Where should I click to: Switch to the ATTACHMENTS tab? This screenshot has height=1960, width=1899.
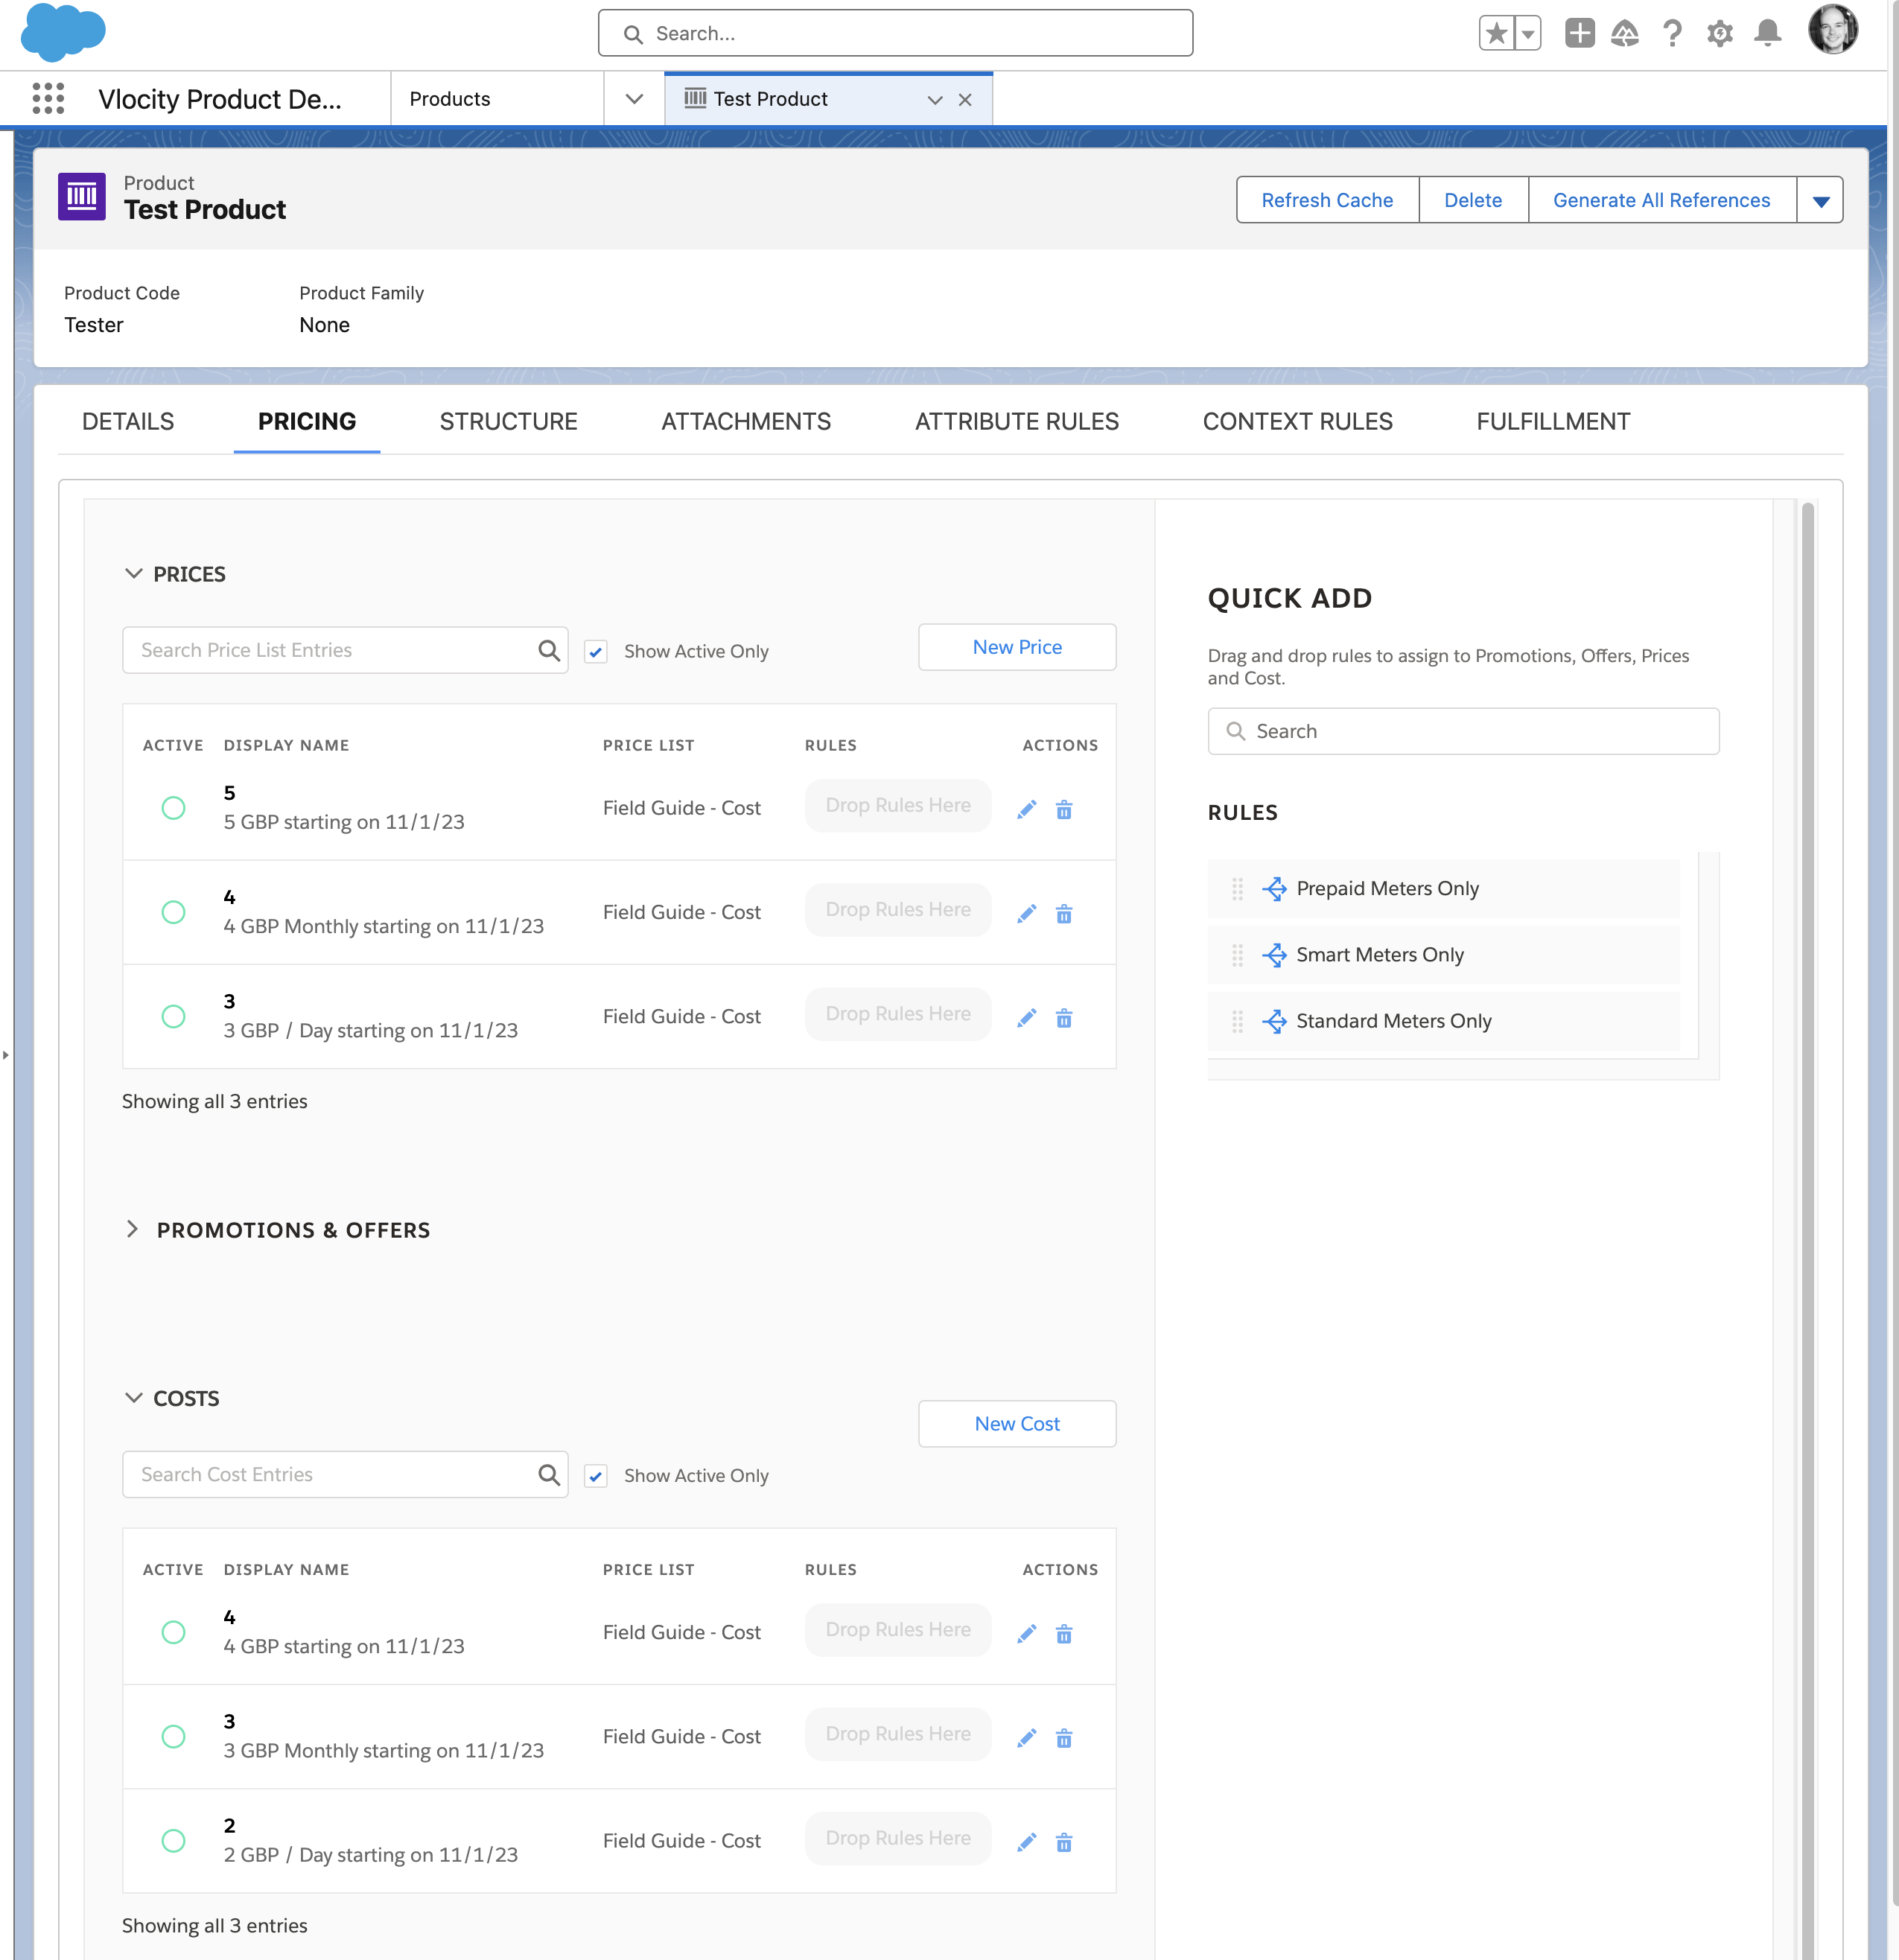[746, 421]
